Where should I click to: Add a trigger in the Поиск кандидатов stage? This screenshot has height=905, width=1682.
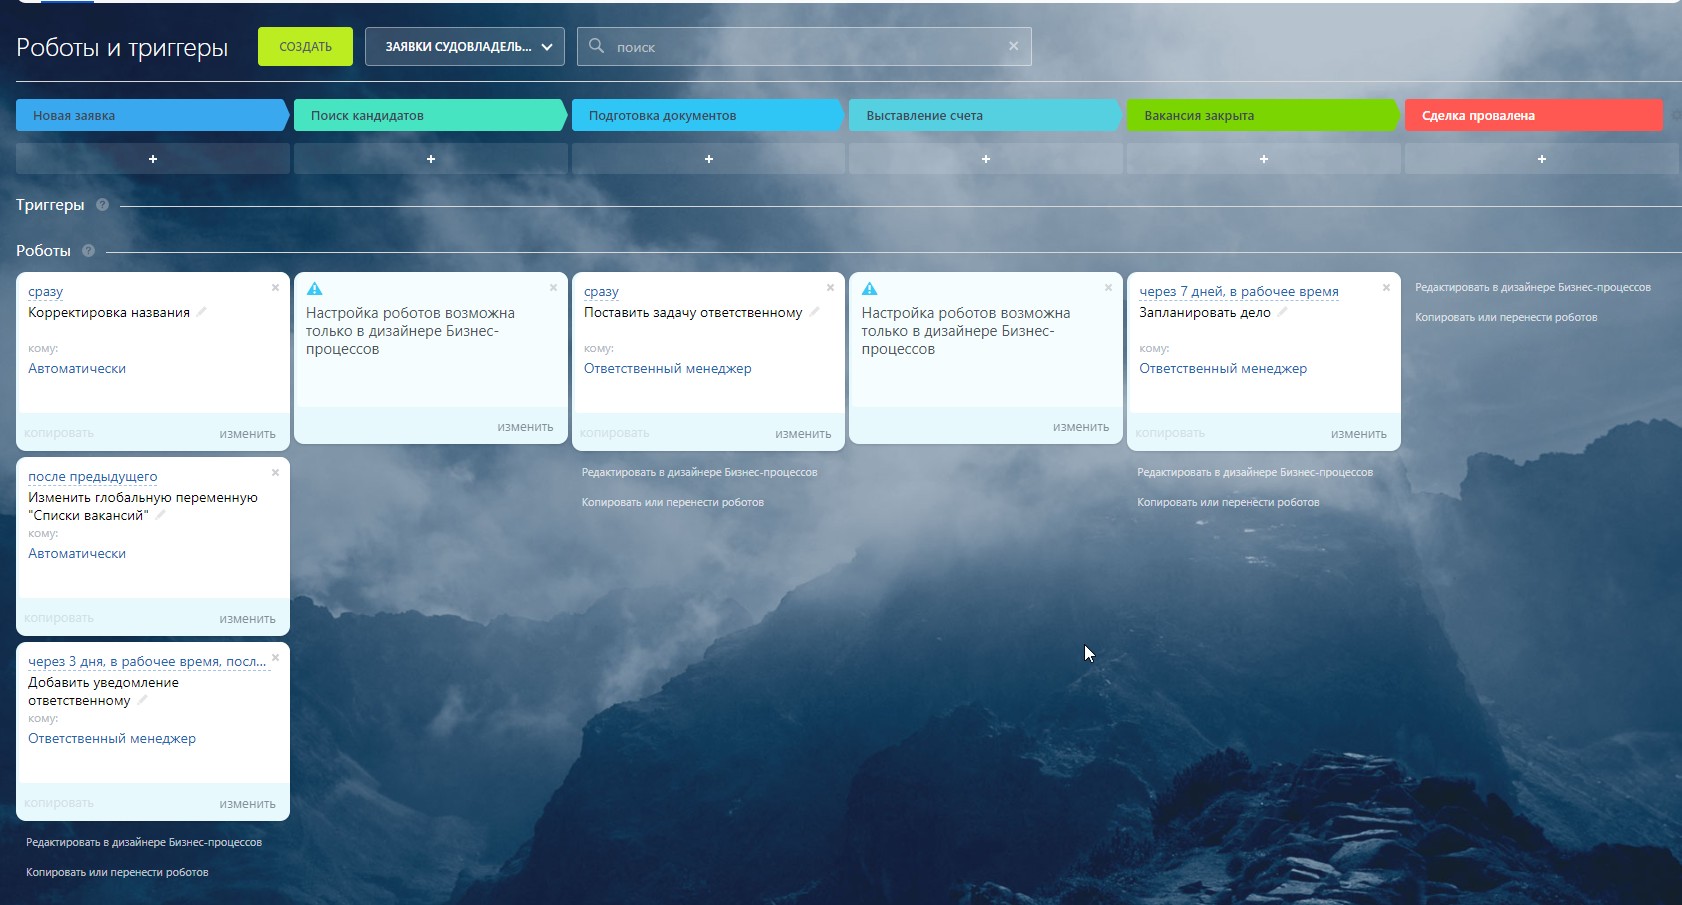[x=431, y=159]
